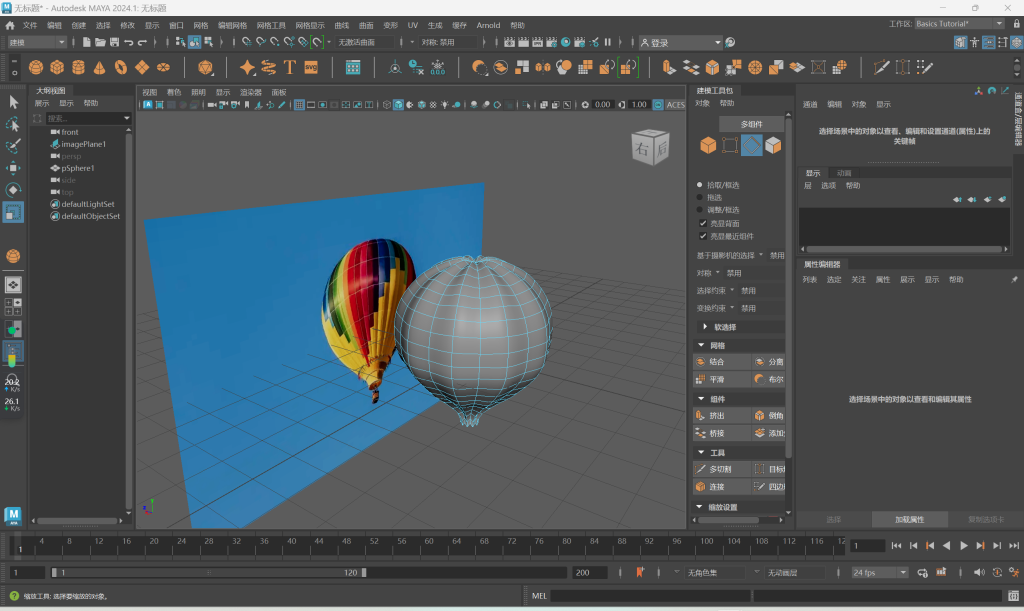Image resolution: width=1024 pixels, height=611 pixels.
Task: Create a polygon plane from the shelf
Action: (x=142, y=67)
